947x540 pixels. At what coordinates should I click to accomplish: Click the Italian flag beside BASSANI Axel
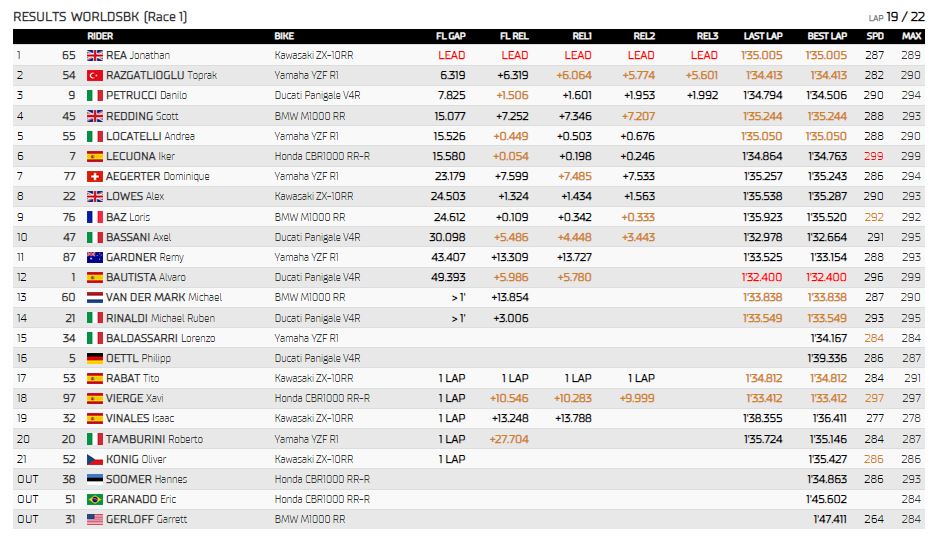point(95,237)
